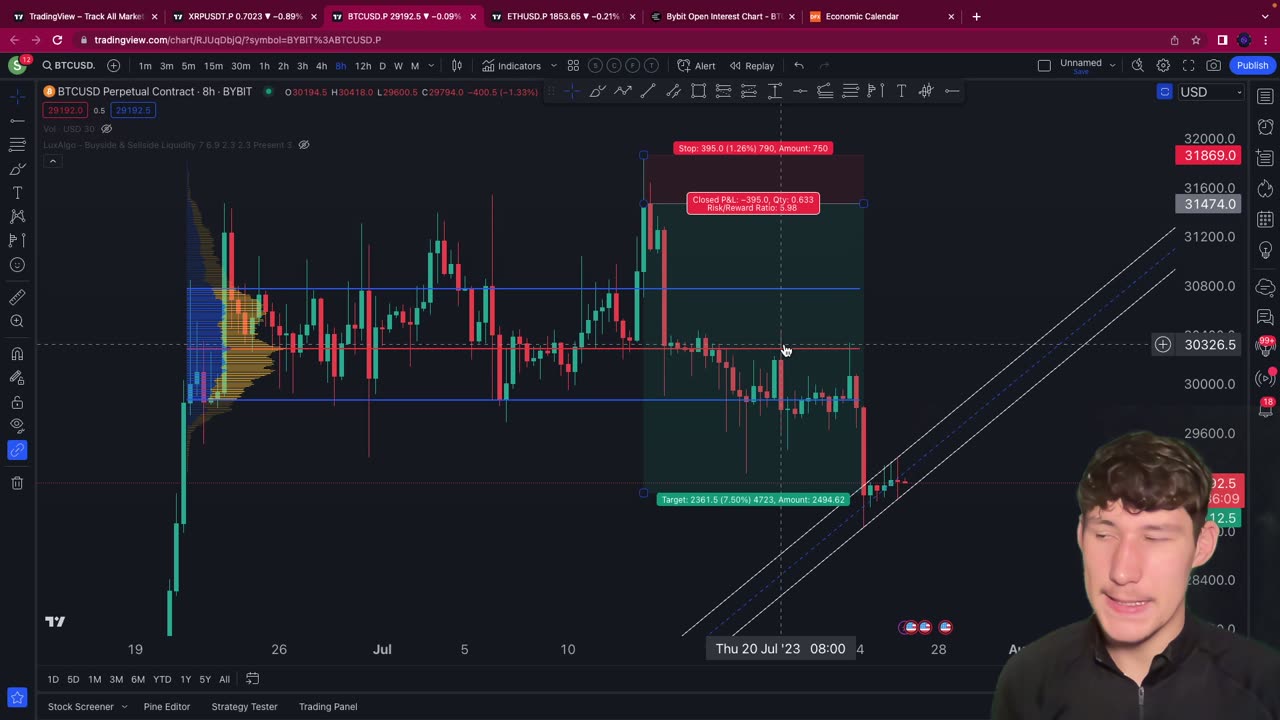Toggle hide all drawings eye icon
1280x720 pixels.
pos(17,426)
